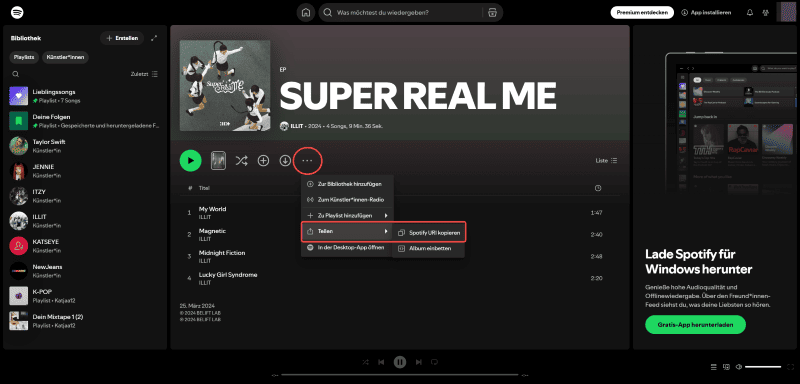Open the 'Lieblingssongs' playlist
Viewport: 800px width, 384px height.
(85, 96)
